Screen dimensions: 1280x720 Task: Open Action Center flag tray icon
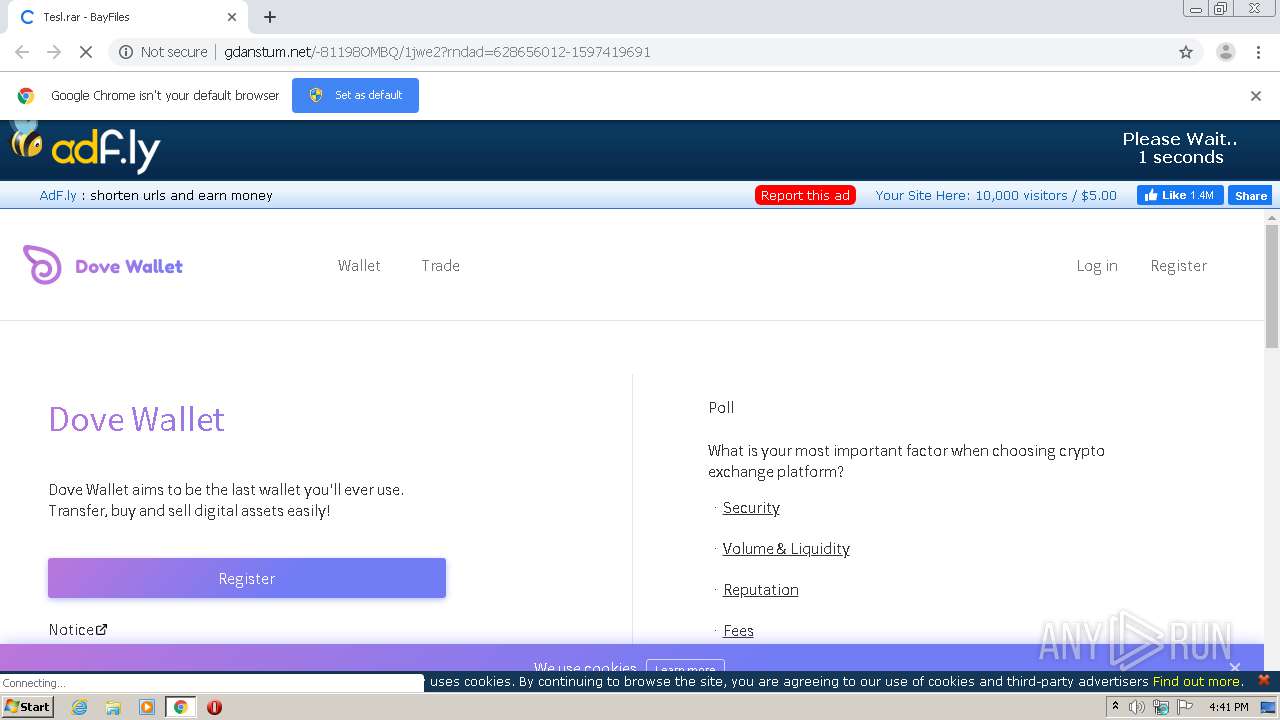pos(1185,707)
